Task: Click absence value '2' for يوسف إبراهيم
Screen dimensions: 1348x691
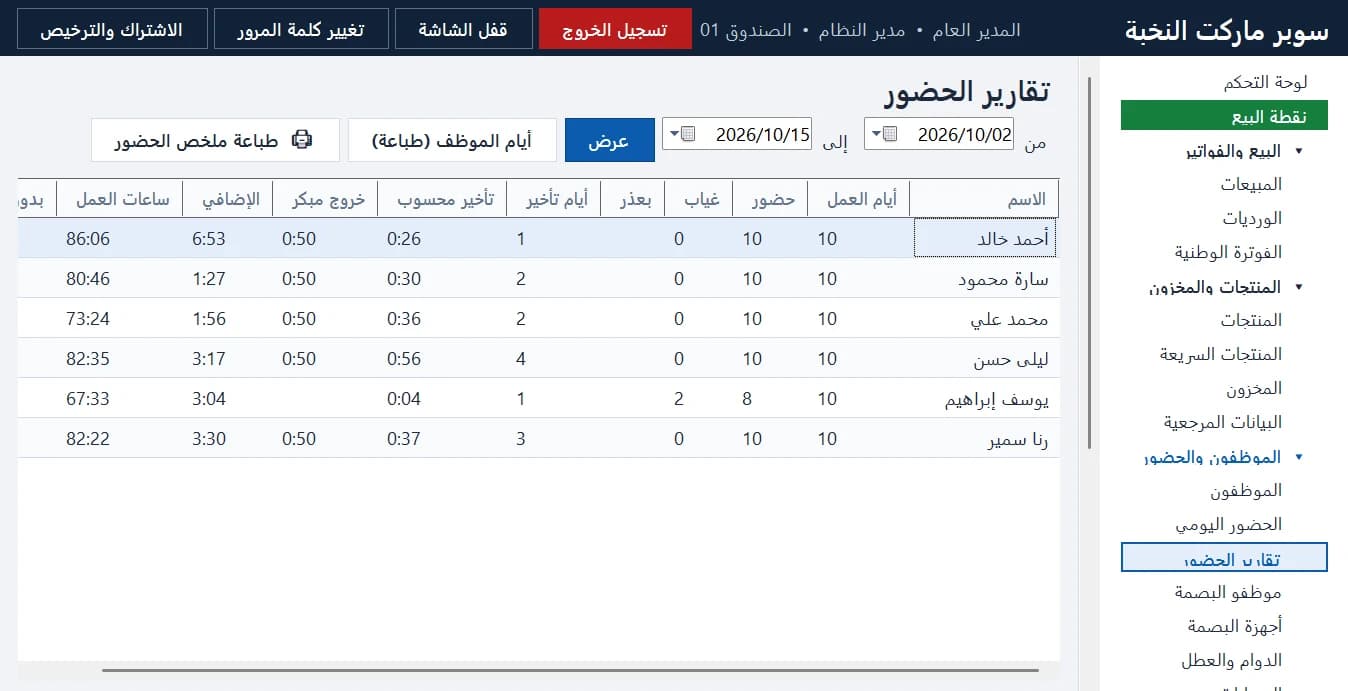Action: tap(679, 399)
